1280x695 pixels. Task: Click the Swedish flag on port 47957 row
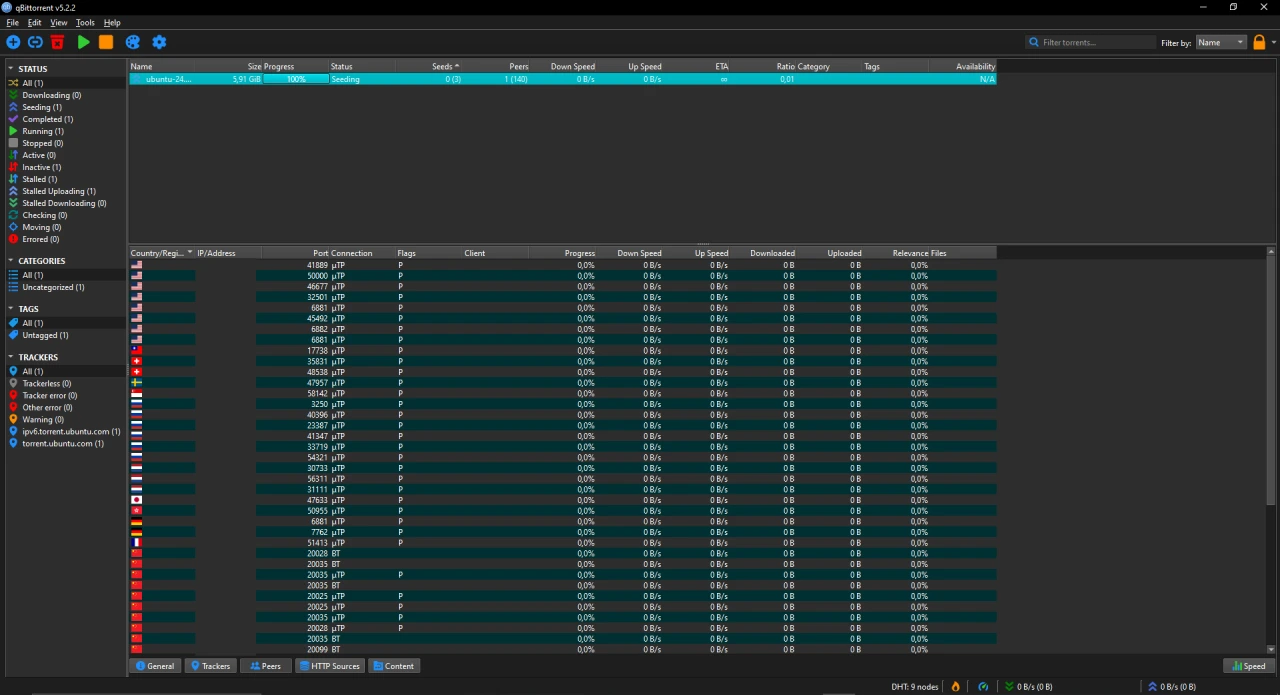pos(137,383)
